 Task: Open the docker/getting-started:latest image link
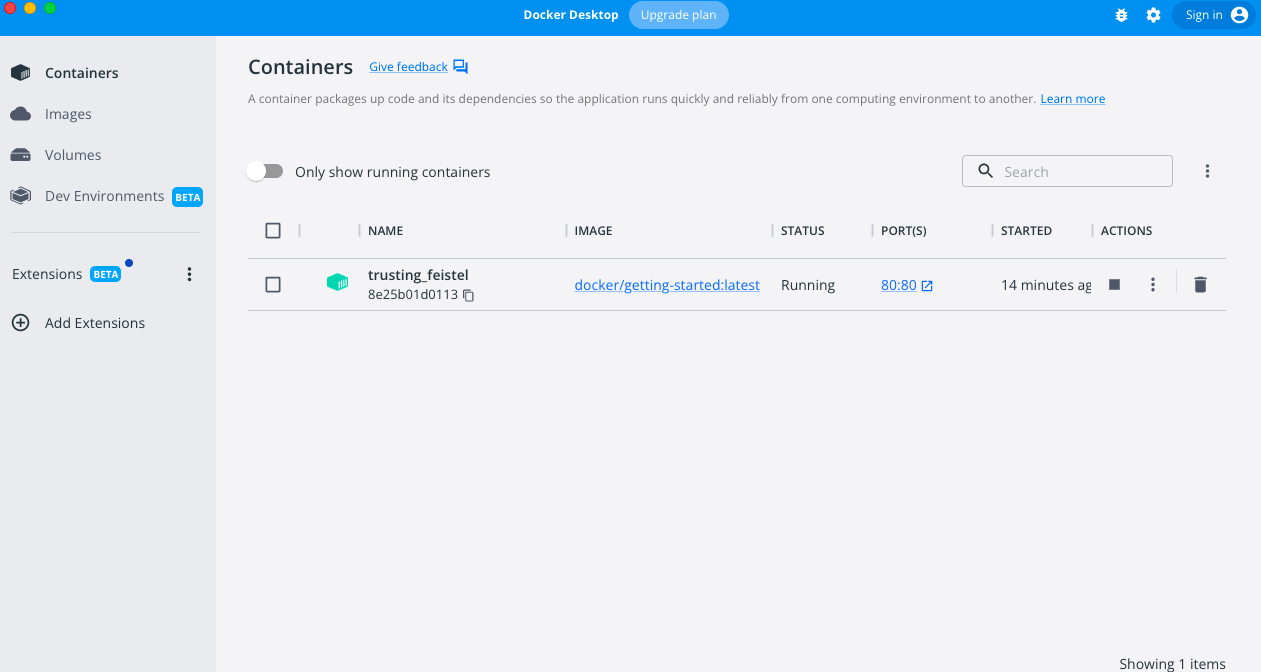(x=667, y=285)
